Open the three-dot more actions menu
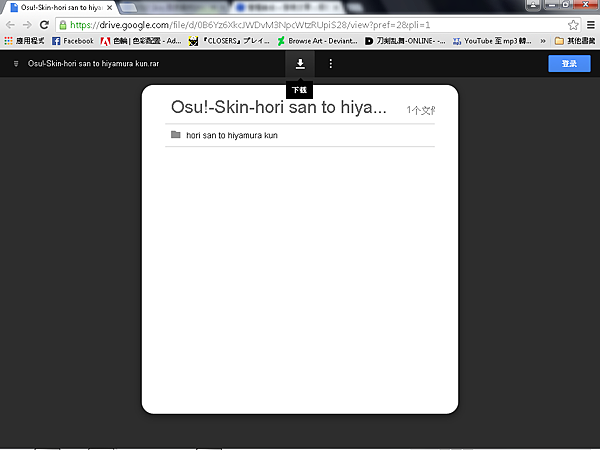Image resolution: width=600 pixels, height=450 pixels. (331, 64)
